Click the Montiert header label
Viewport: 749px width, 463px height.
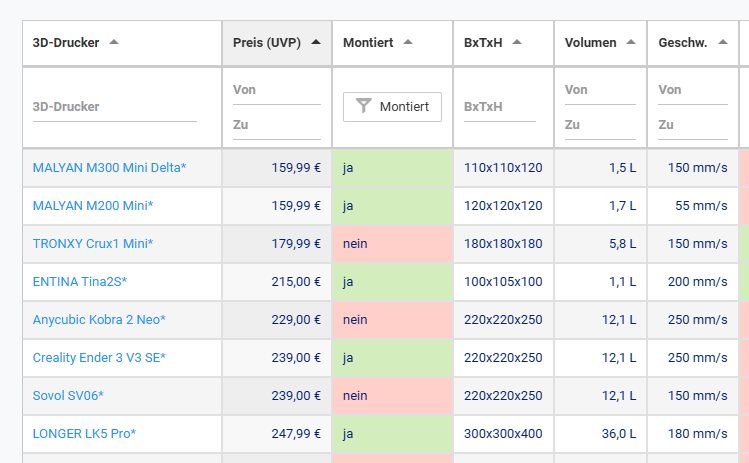click(x=368, y=43)
